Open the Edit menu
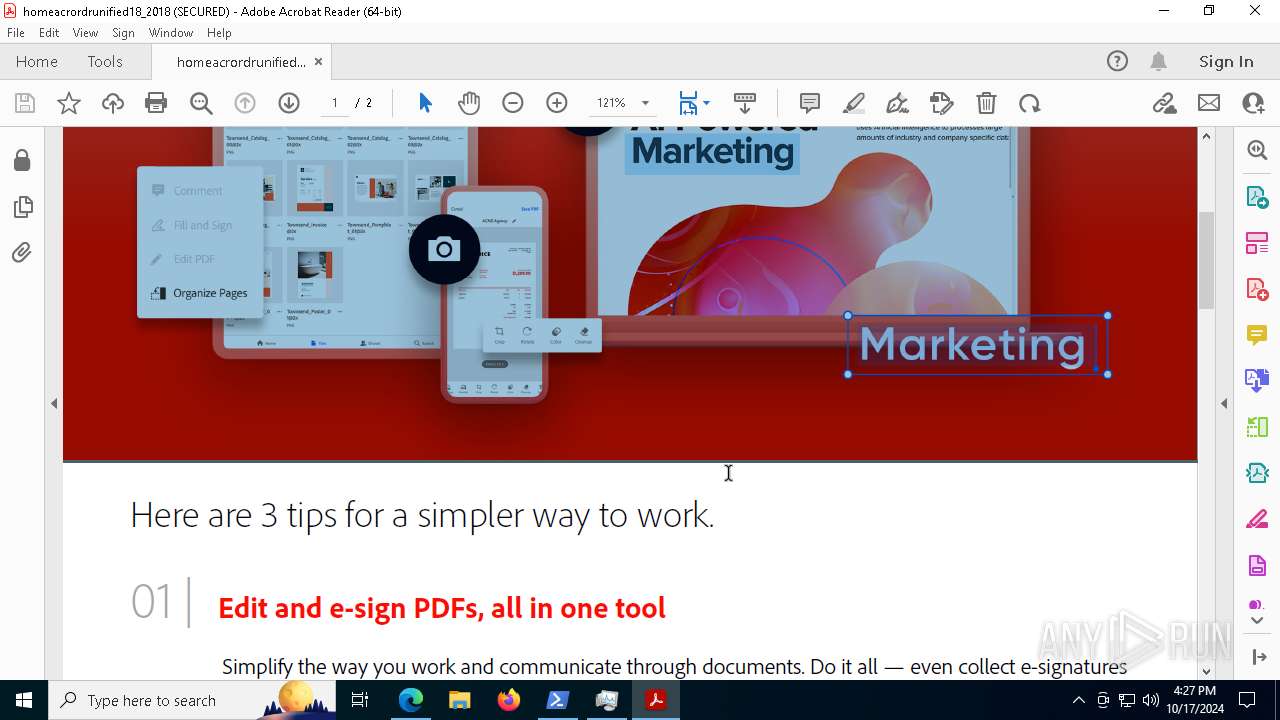Screen dimensions: 1280x720 click(x=49, y=33)
